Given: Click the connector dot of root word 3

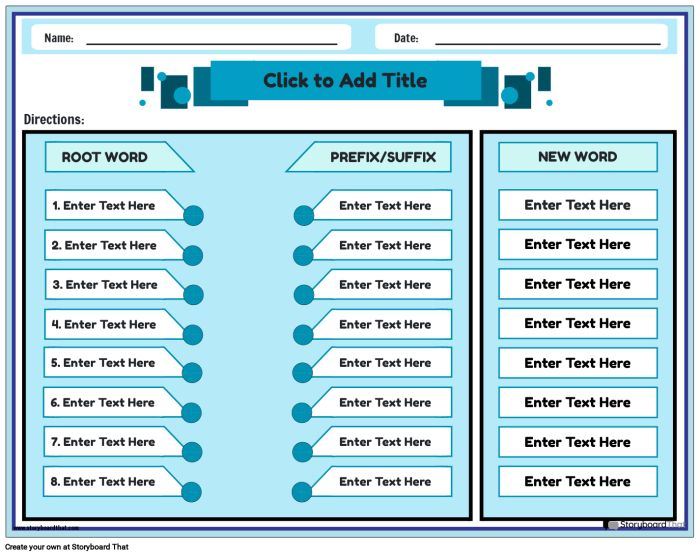Looking at the screenshot, I should pos(194,295).
